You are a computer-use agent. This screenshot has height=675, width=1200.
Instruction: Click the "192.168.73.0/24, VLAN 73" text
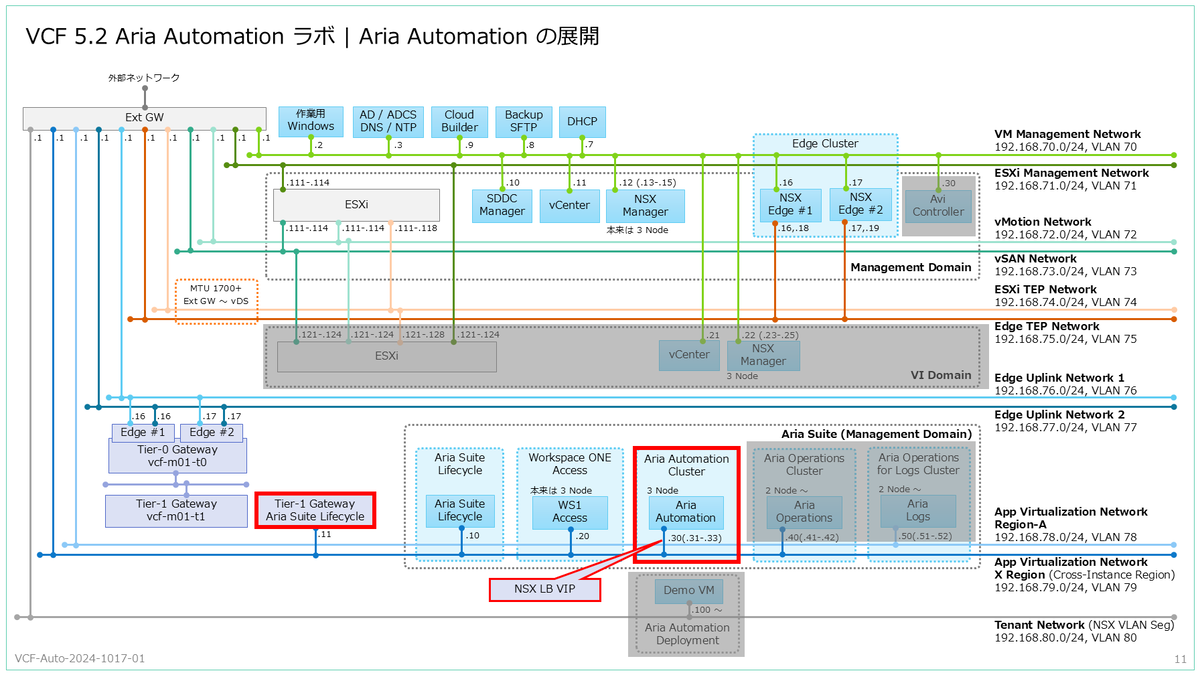[x=1065, y=272]
